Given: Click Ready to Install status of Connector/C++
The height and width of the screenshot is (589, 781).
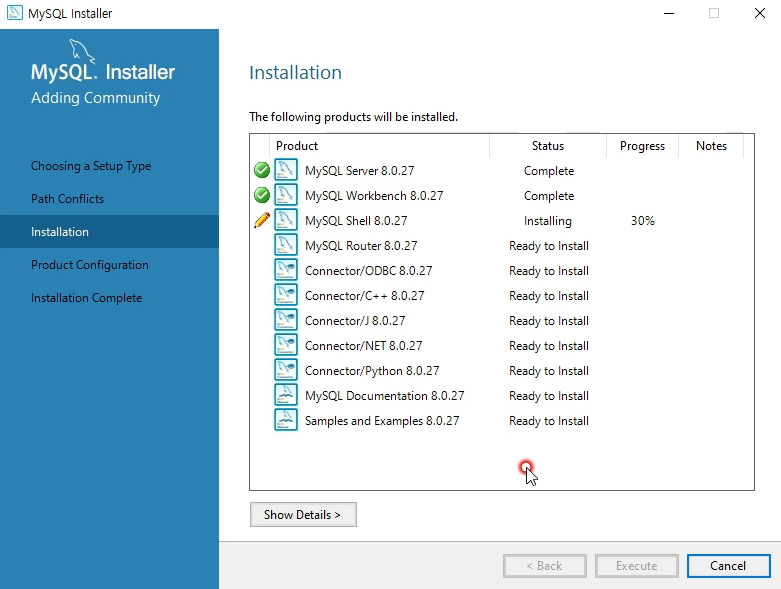Looking at the screenshot, I should 549,296.
